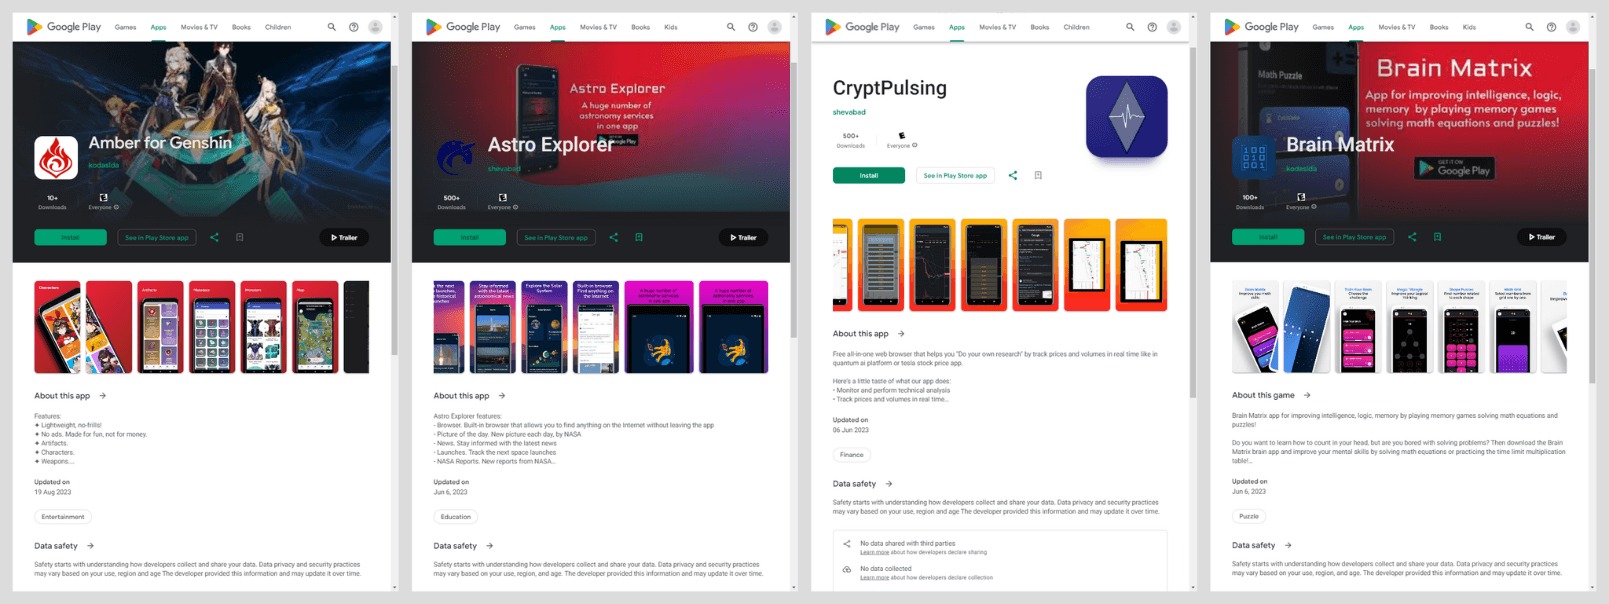This screenshot has width=1609, height=604.
Task: Share the CryptPulsing app
Action: tap(1013, 175)
